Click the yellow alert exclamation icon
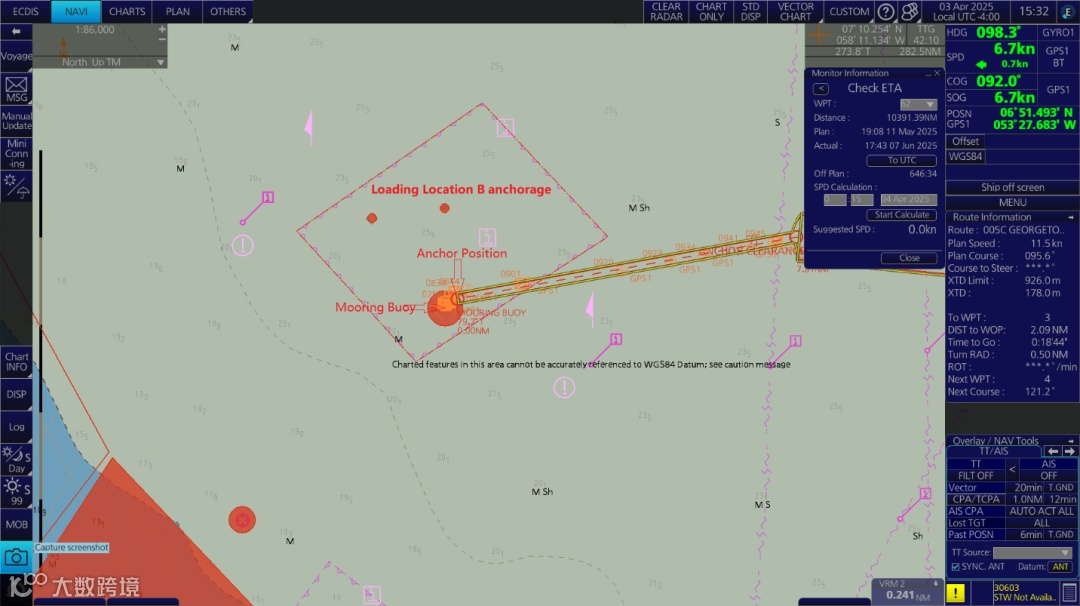Screen dimensions: 1080x606 [955, 592]
